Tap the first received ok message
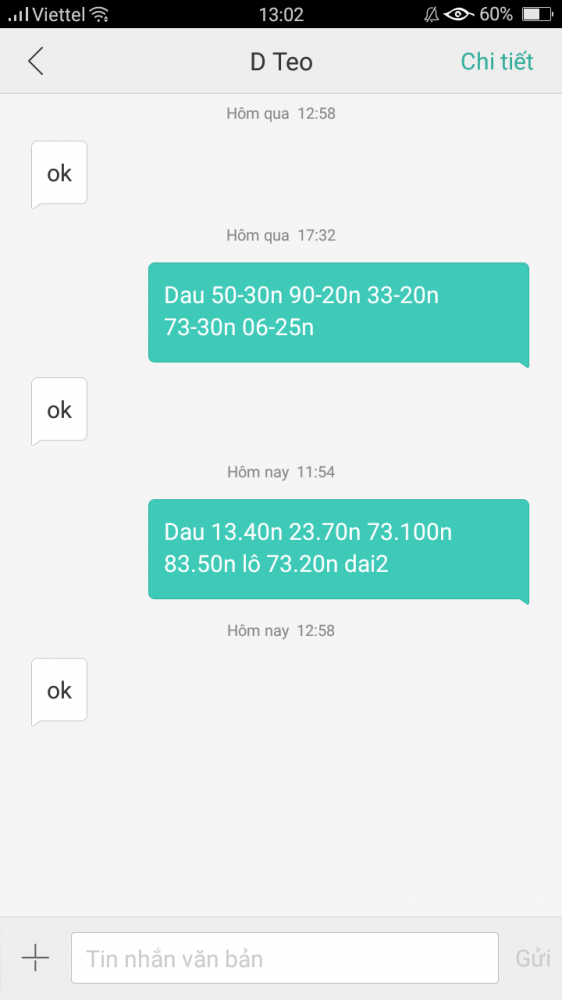This screenshot has height=1000, width=562. (59, 174)
